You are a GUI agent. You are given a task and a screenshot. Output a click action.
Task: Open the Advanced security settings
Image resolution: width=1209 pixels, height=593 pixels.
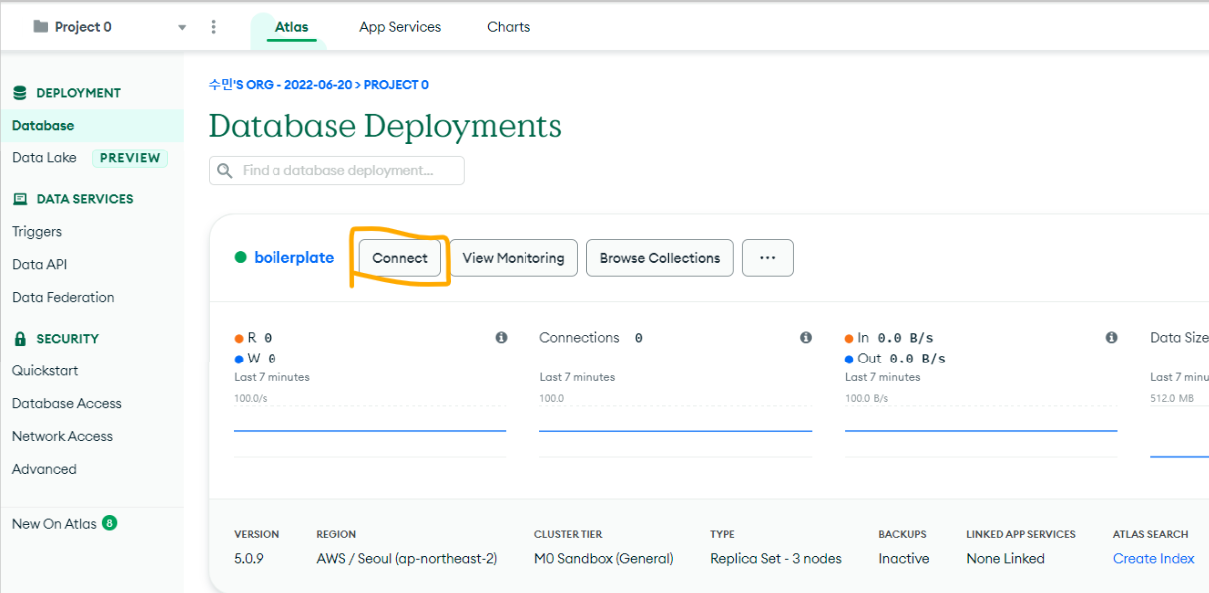pos(44,469)
